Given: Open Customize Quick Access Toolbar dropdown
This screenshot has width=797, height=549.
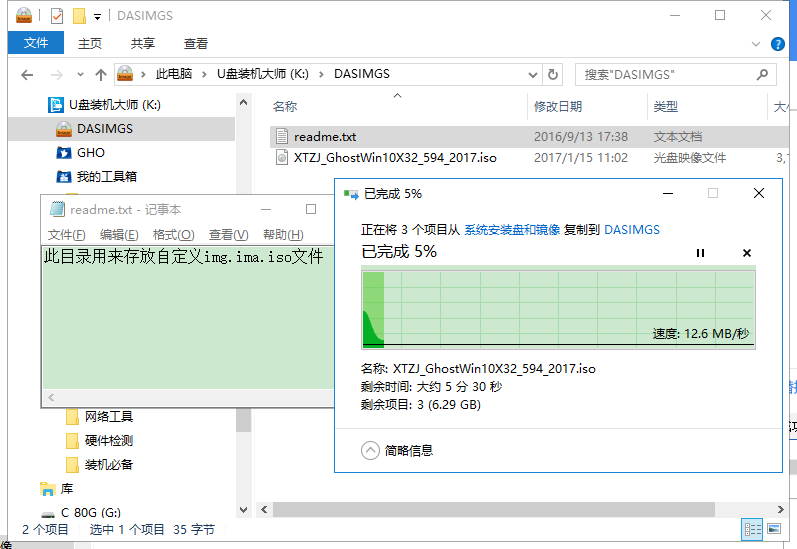Looking at the screenshot, I should (97, 17).
